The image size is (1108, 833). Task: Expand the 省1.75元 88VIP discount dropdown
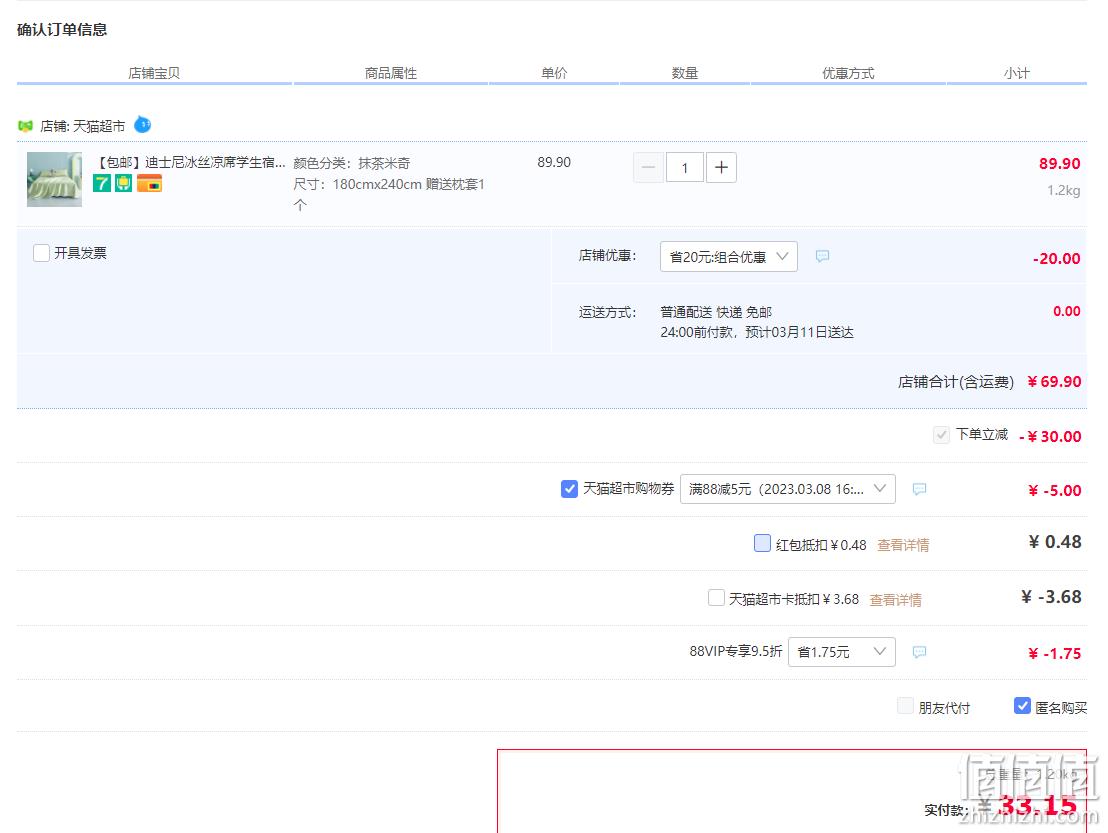click(x=842, y=651)
